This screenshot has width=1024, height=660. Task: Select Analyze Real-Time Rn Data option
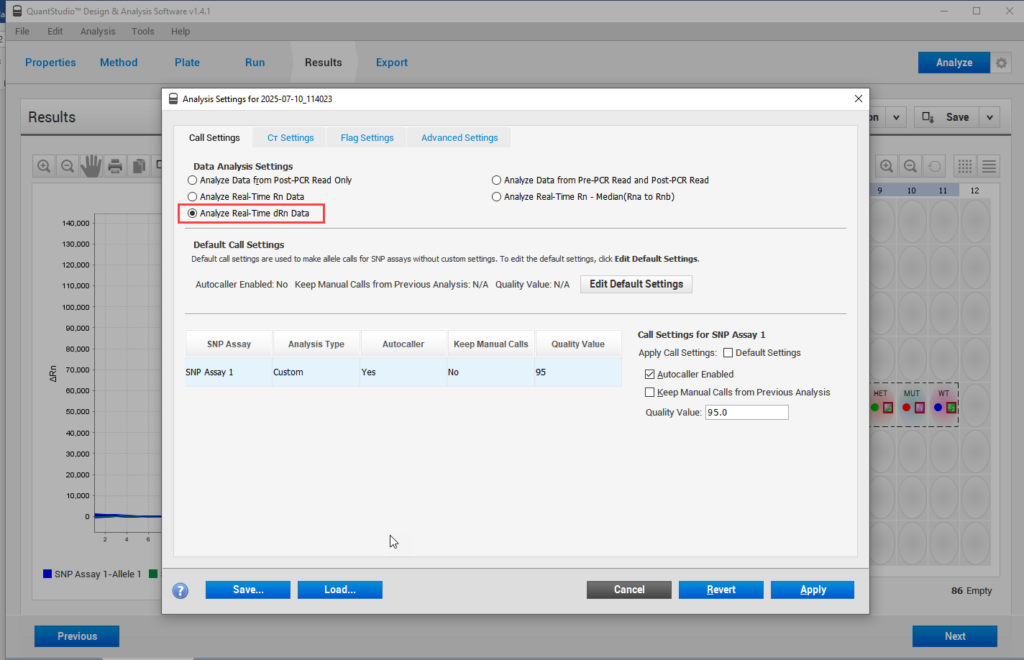click(x=193, y=197)
